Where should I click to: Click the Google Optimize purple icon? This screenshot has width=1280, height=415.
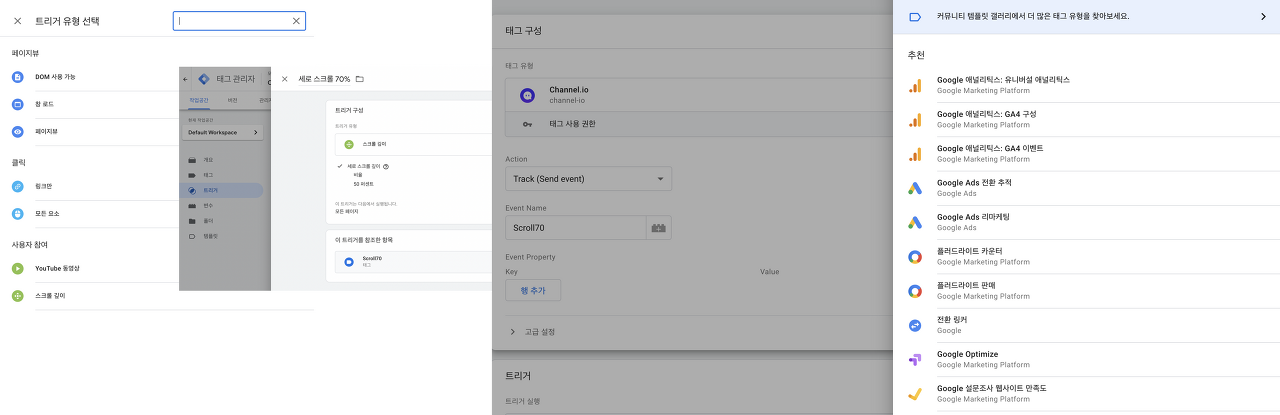[x=914, y=359]
